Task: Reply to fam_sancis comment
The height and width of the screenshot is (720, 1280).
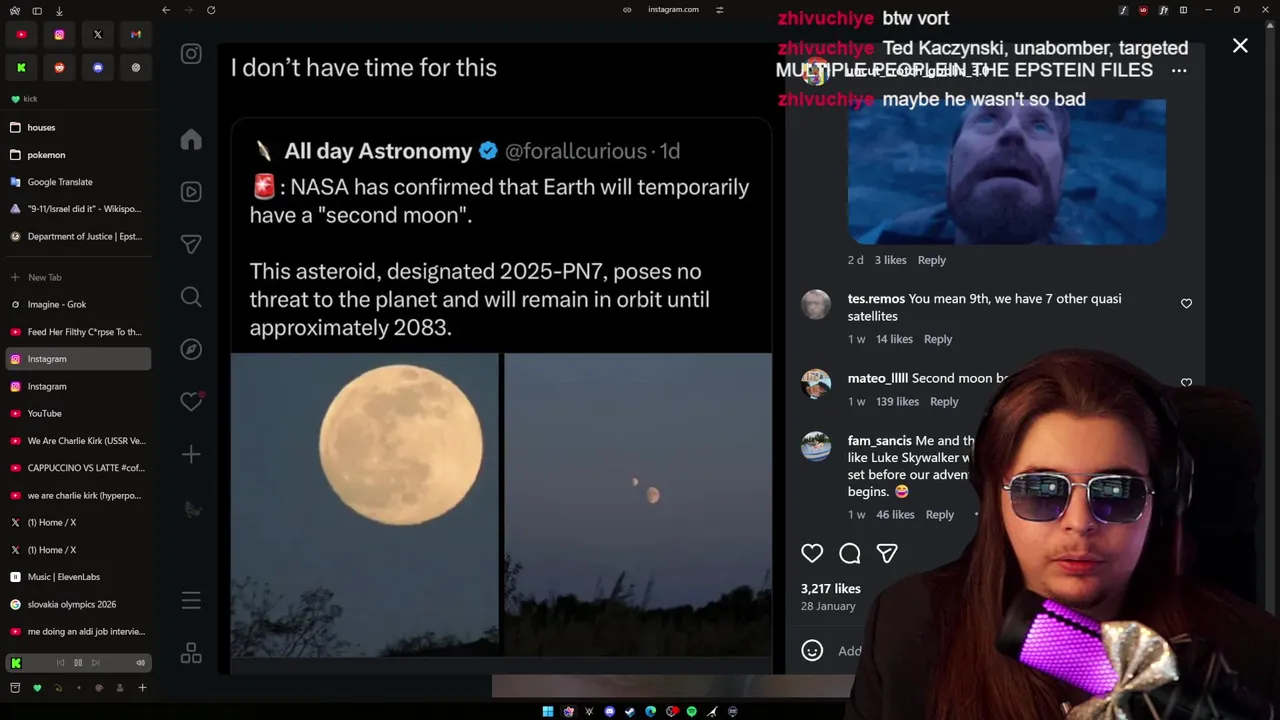Action: point(940,514)
